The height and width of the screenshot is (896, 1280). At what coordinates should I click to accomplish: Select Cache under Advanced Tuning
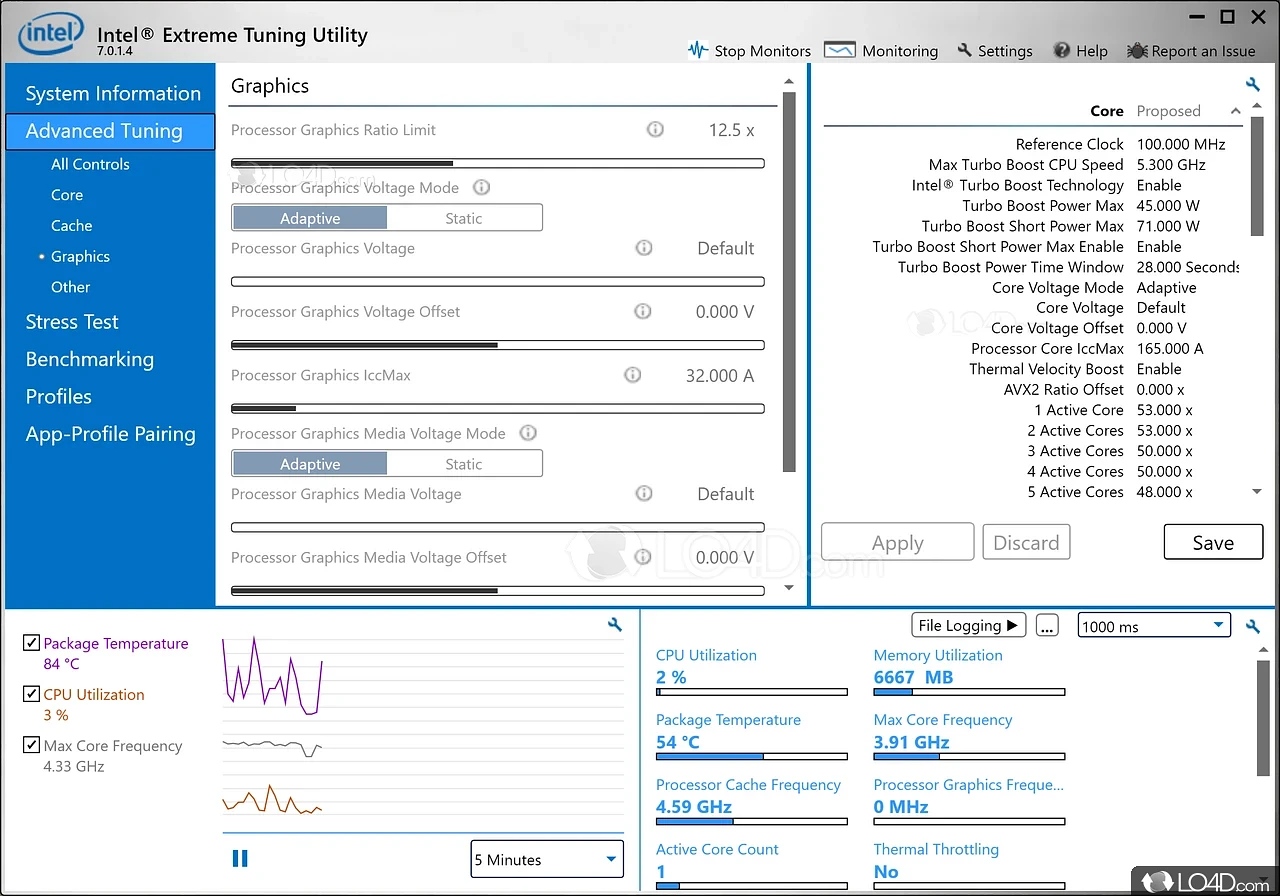(71, 226)
